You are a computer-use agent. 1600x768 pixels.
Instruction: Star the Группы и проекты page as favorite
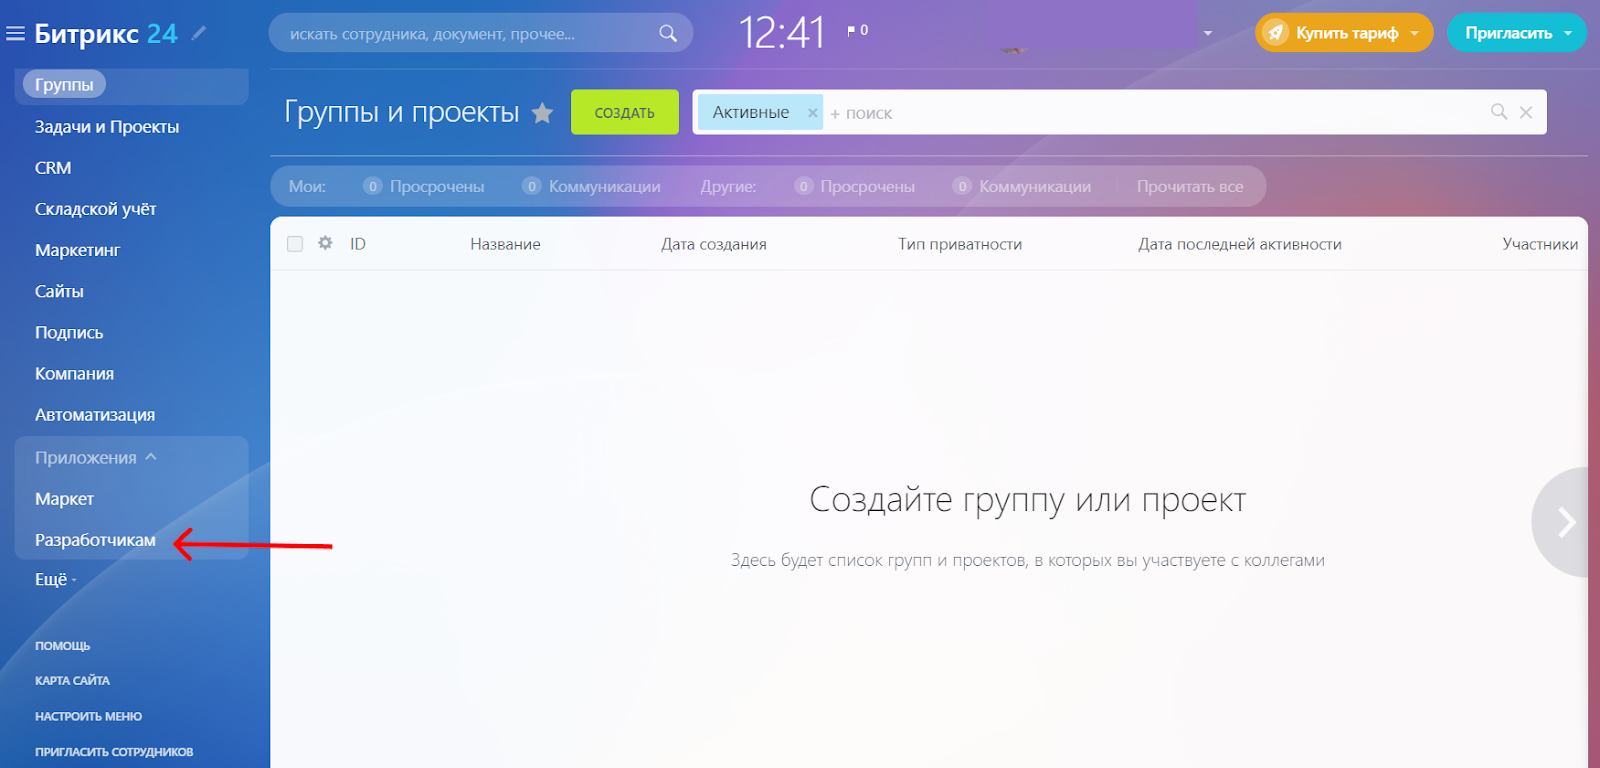point(542,113)
